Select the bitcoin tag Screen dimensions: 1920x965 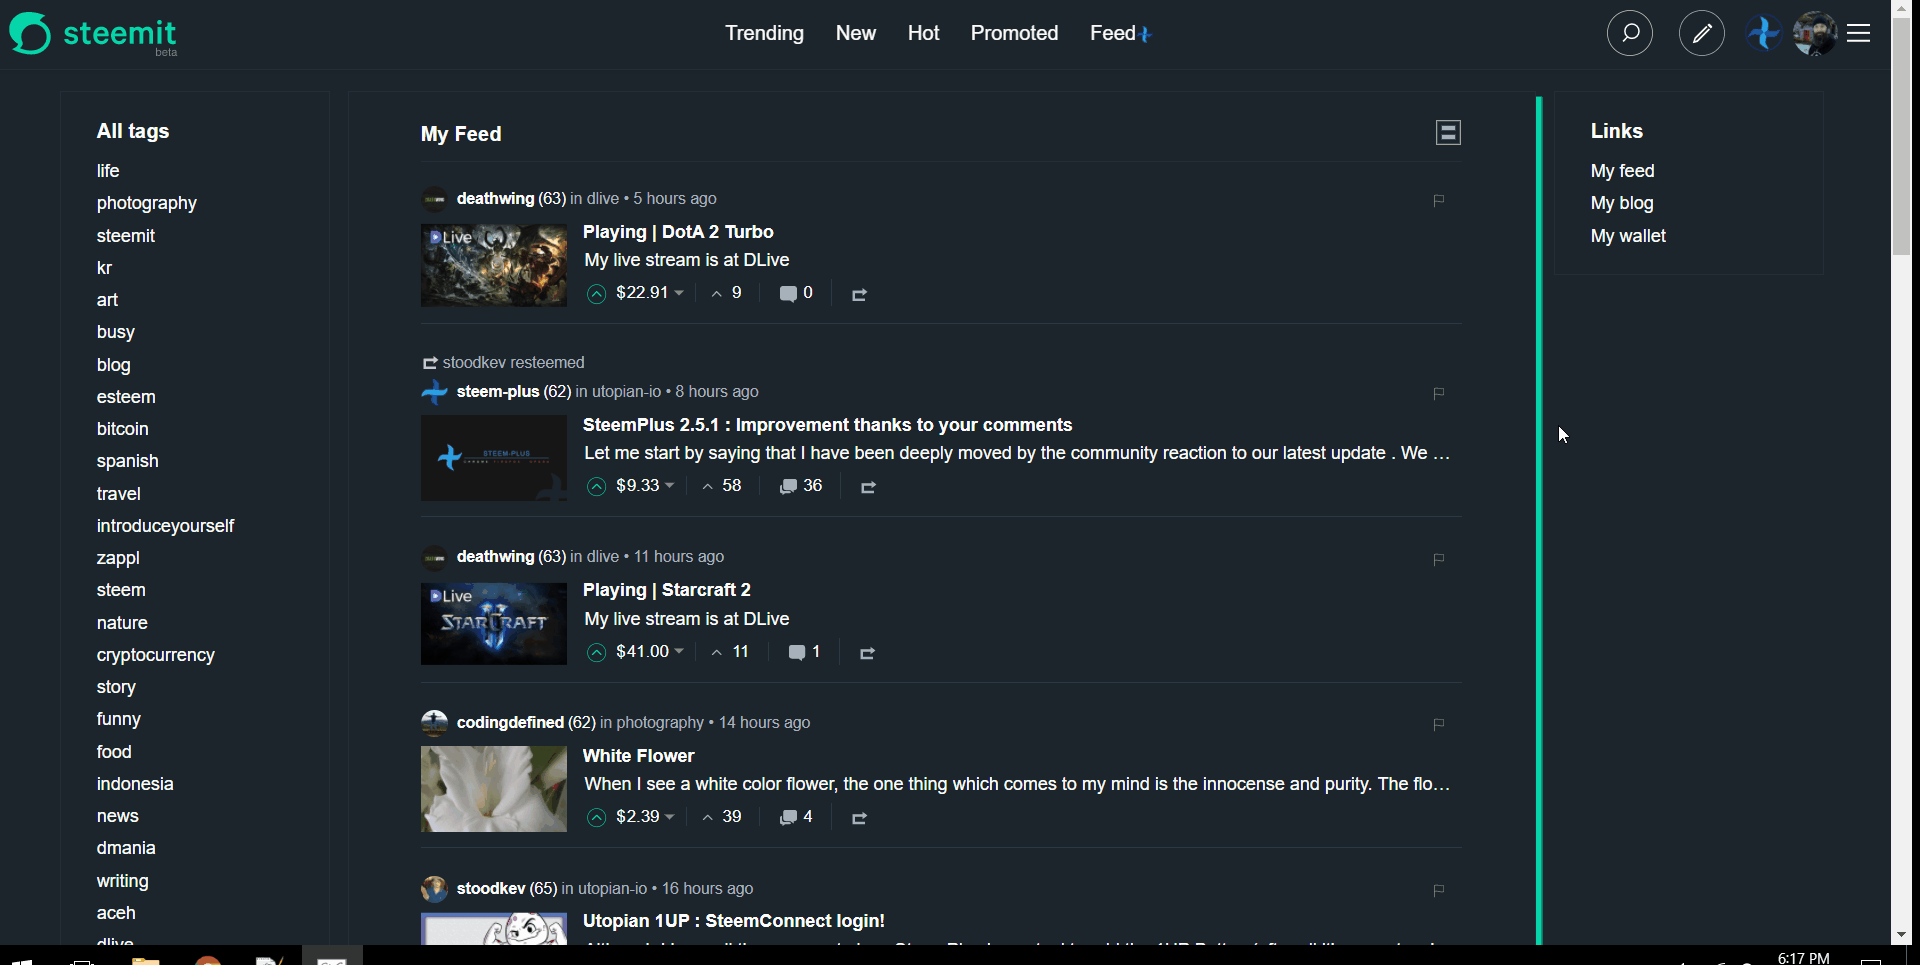point(123,429)
